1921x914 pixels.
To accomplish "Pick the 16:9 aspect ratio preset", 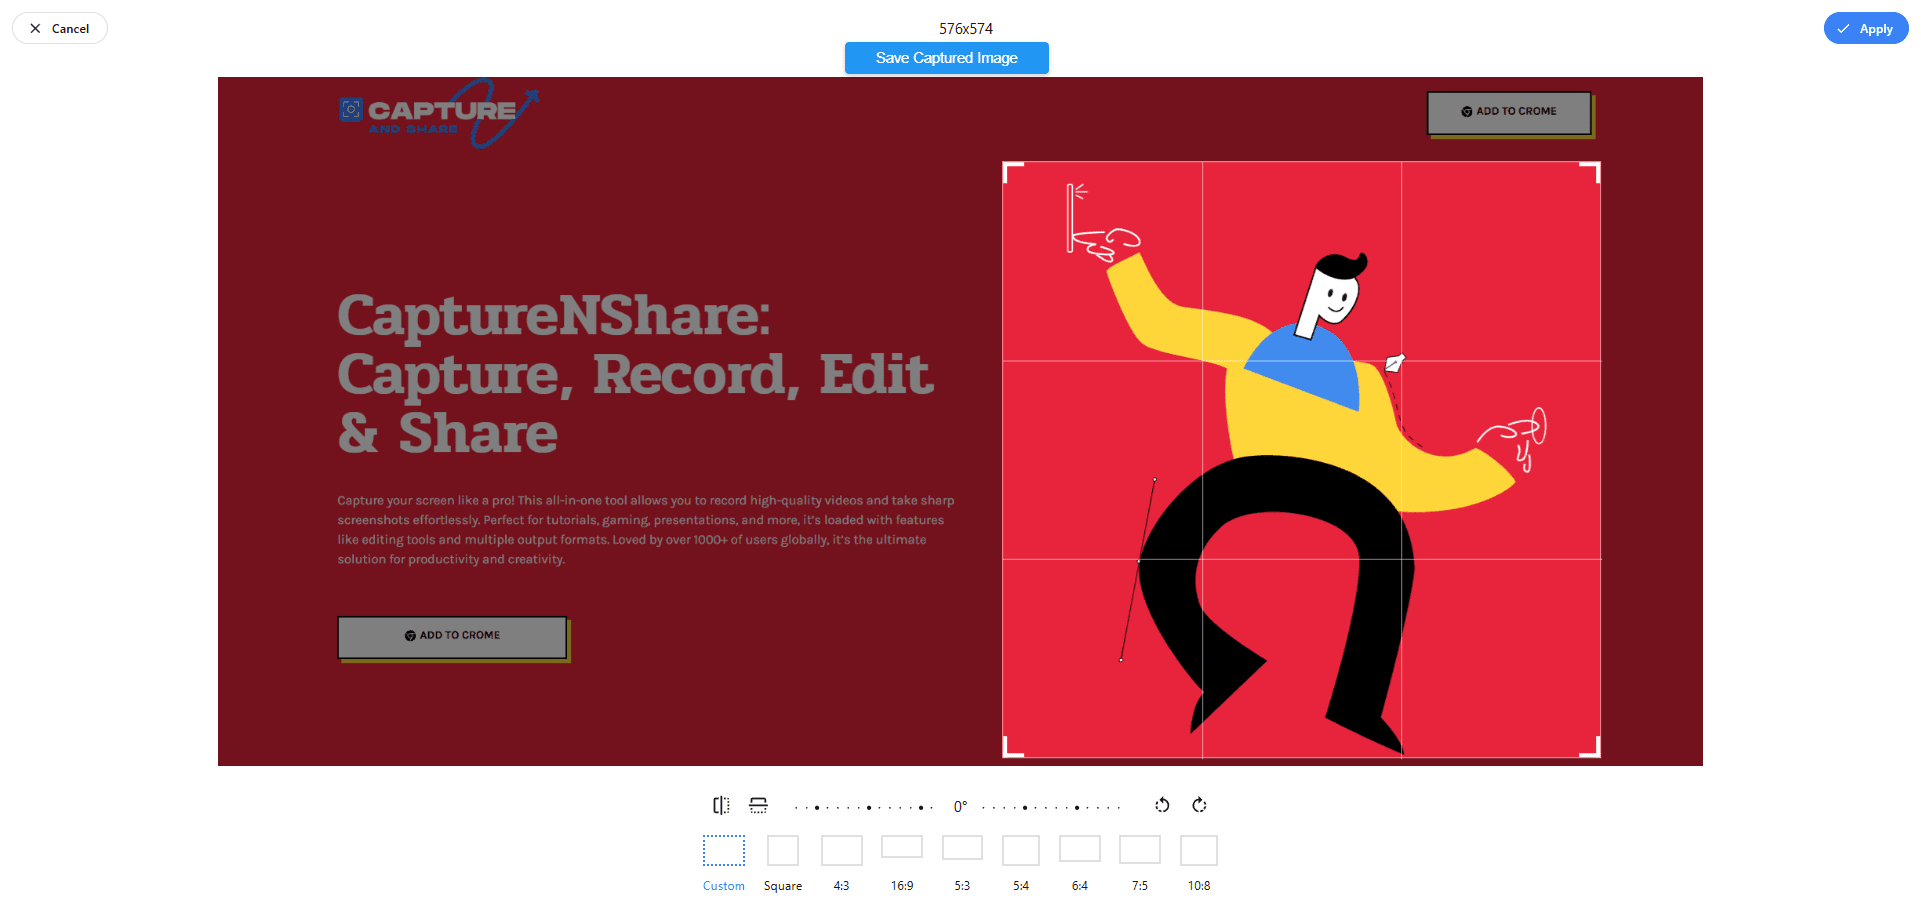I will (902, 849).
